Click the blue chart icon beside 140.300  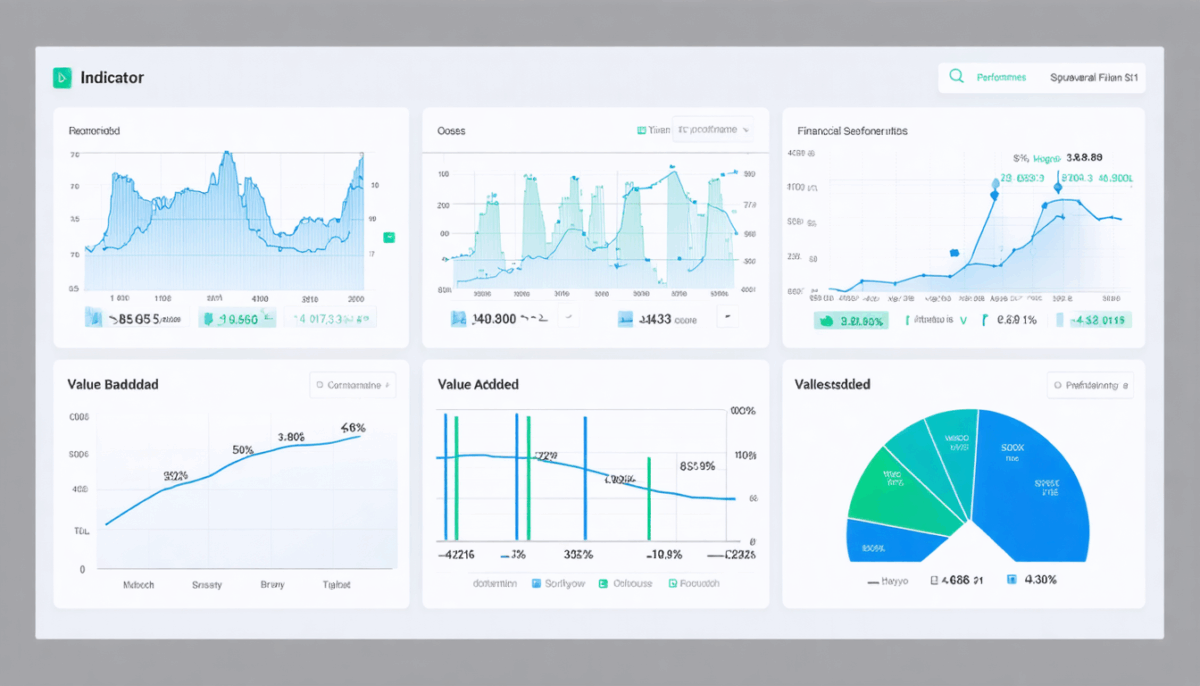459,319
